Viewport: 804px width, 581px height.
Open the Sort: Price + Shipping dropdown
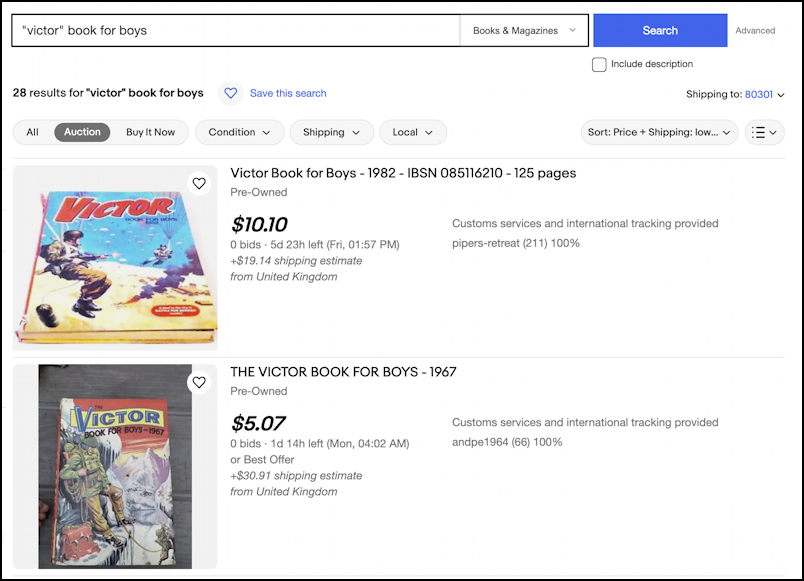[659, 132]
